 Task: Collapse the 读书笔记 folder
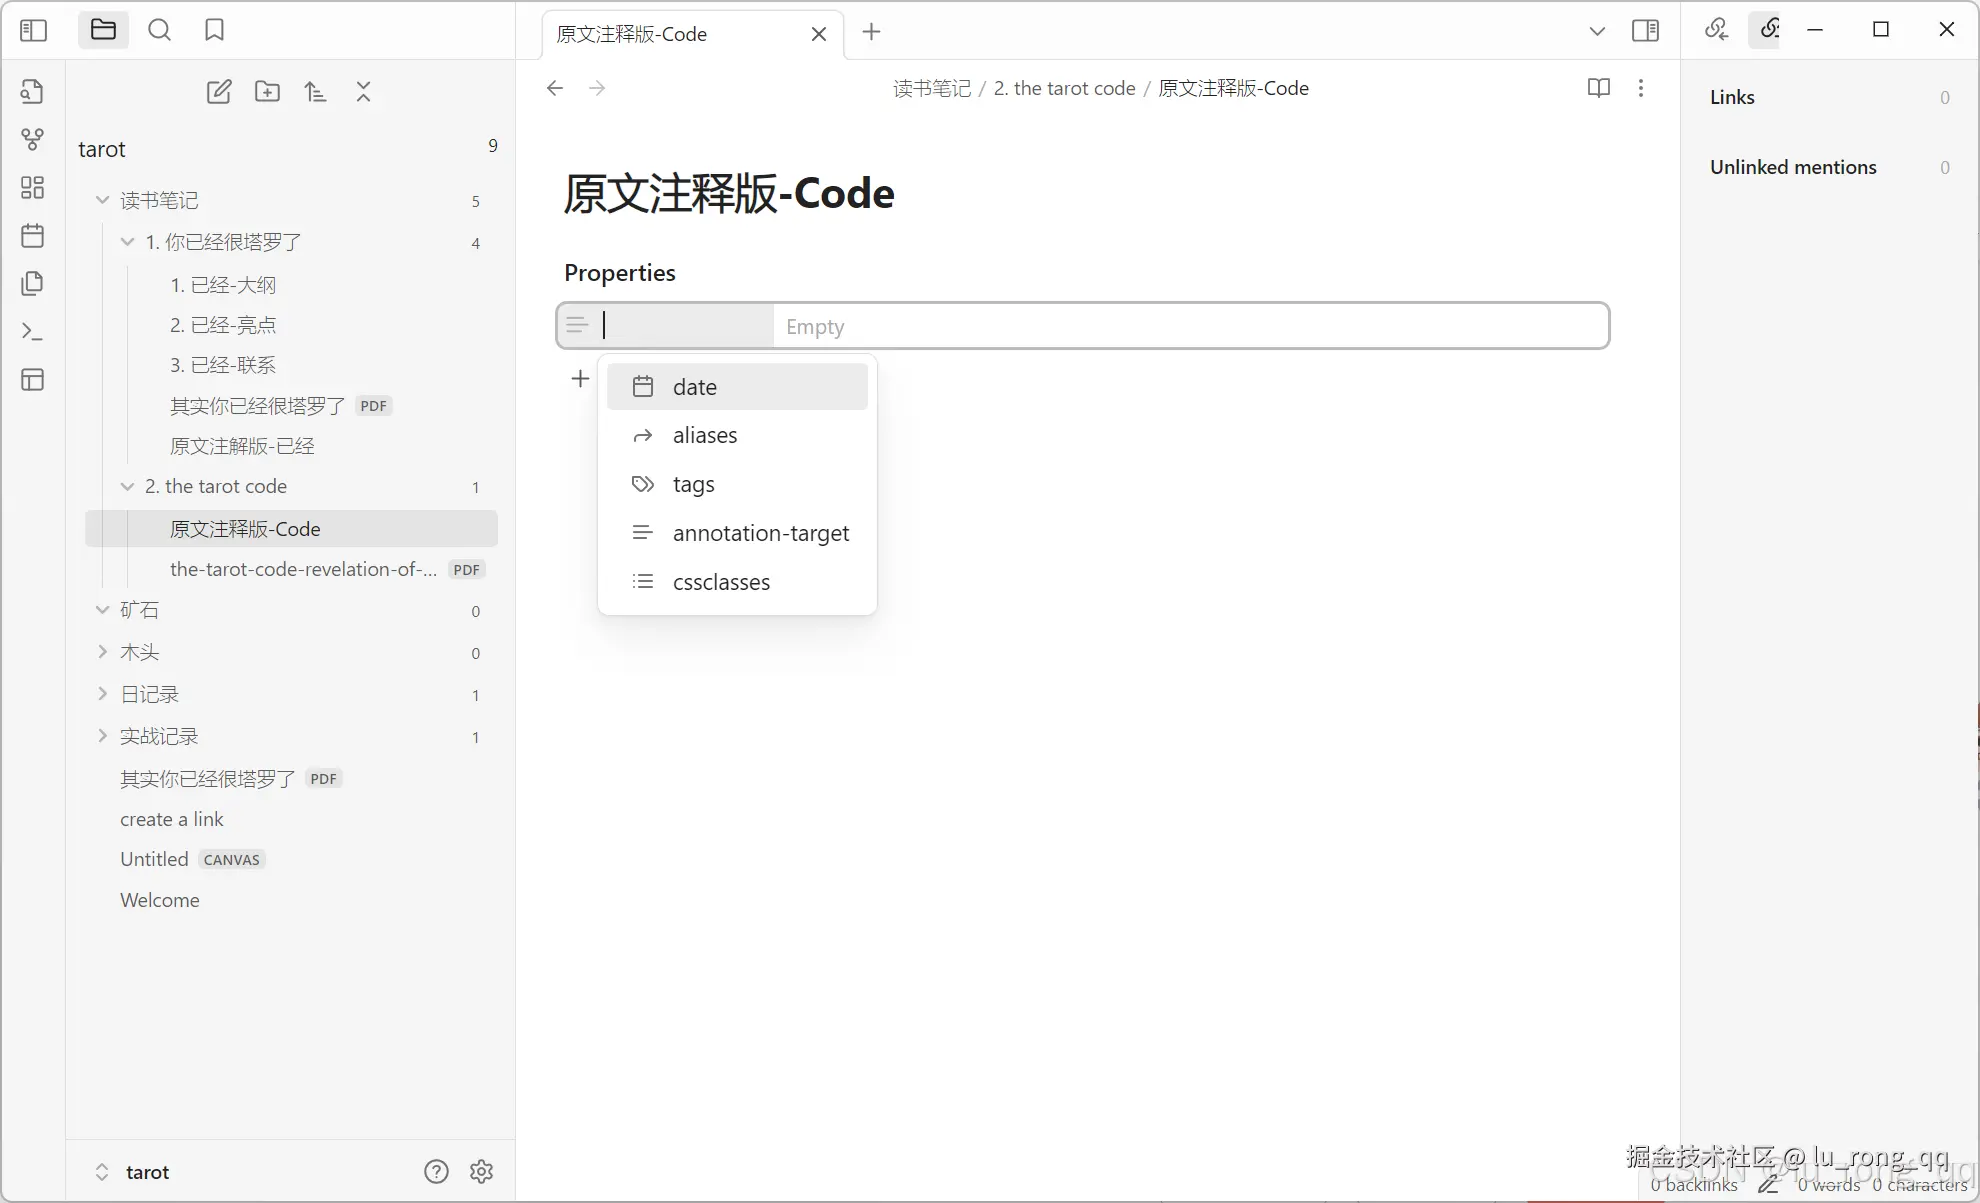tap(101, 200)
